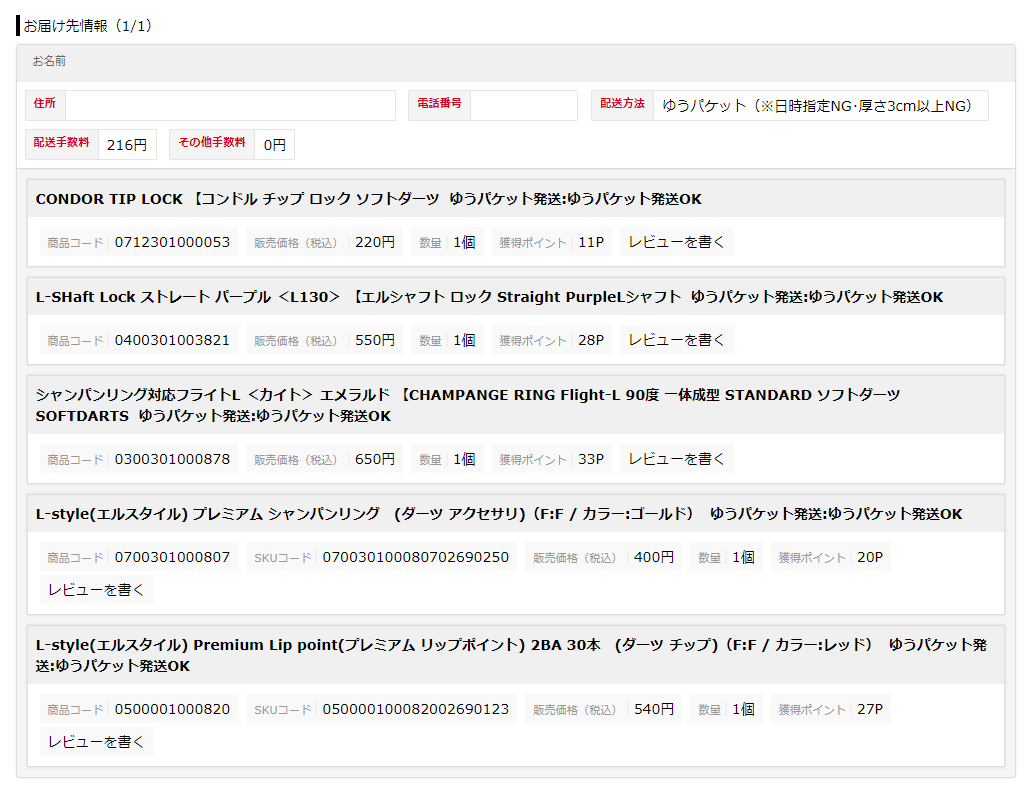Click the 216円 shipping fee value
1028x788 pixels.
[x=127, y=145]
